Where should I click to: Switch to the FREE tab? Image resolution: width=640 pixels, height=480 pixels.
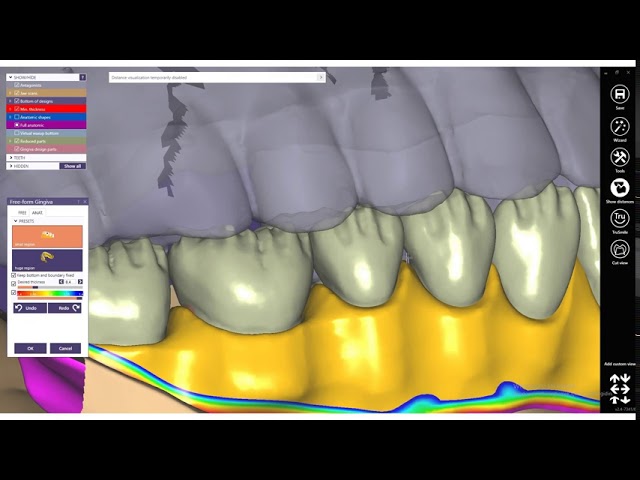click(x=22, y=212)
